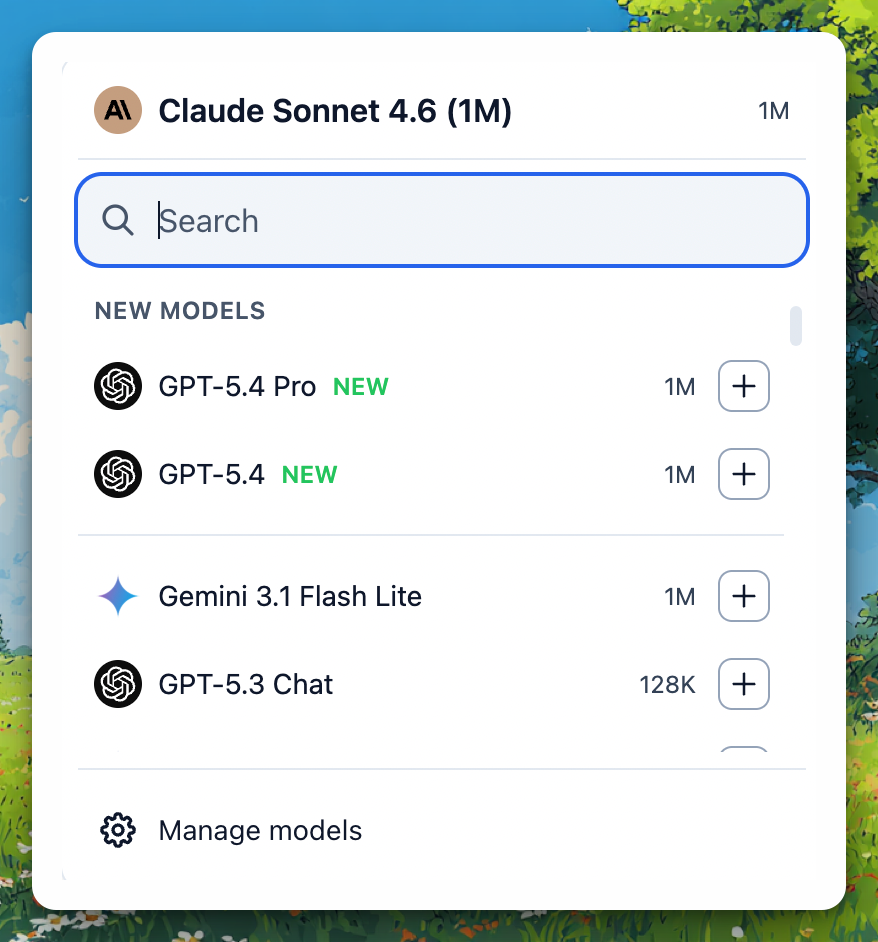
Task: Select Gemini 3.1 Flash Lite model name
Action: coord(290,597)
